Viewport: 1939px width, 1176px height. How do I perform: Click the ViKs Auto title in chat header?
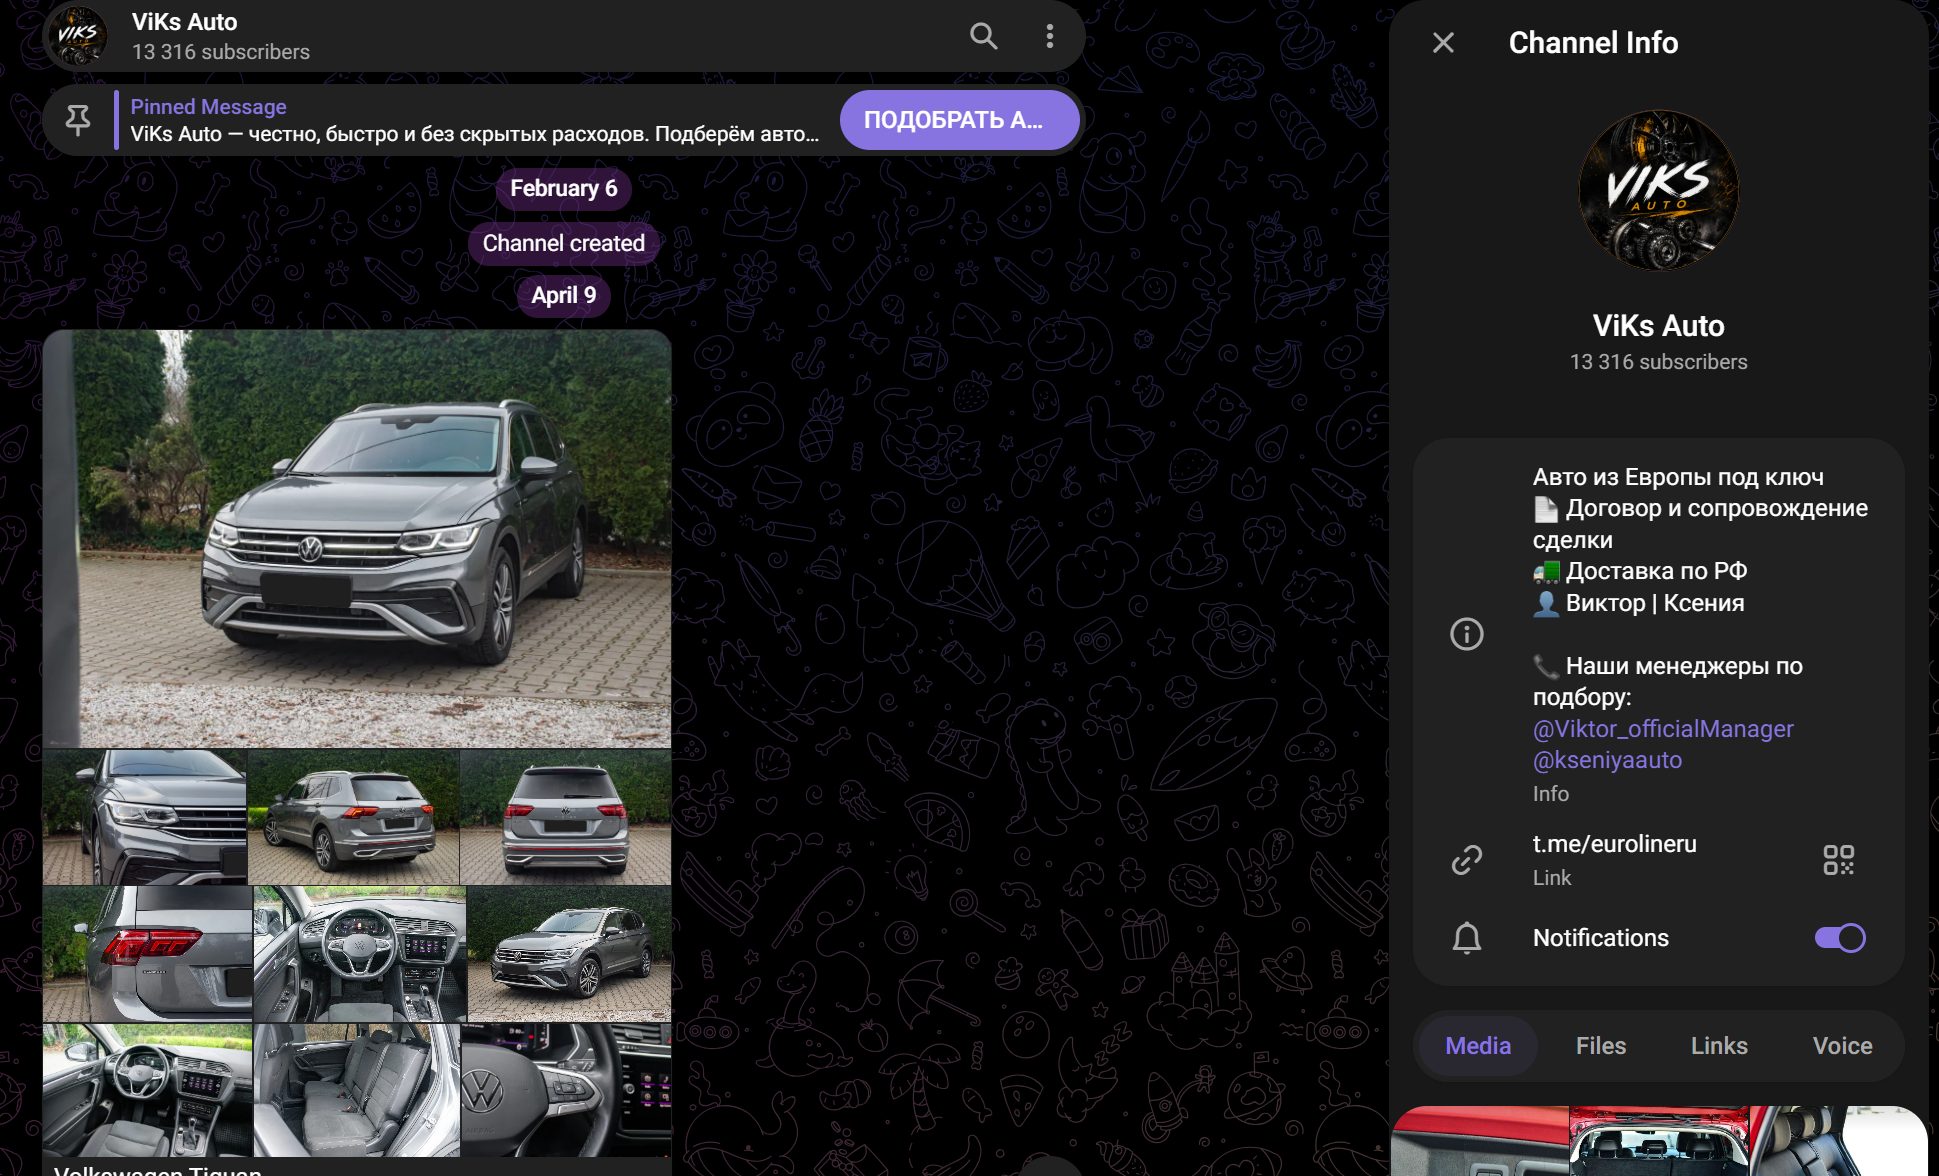(184, 22)
